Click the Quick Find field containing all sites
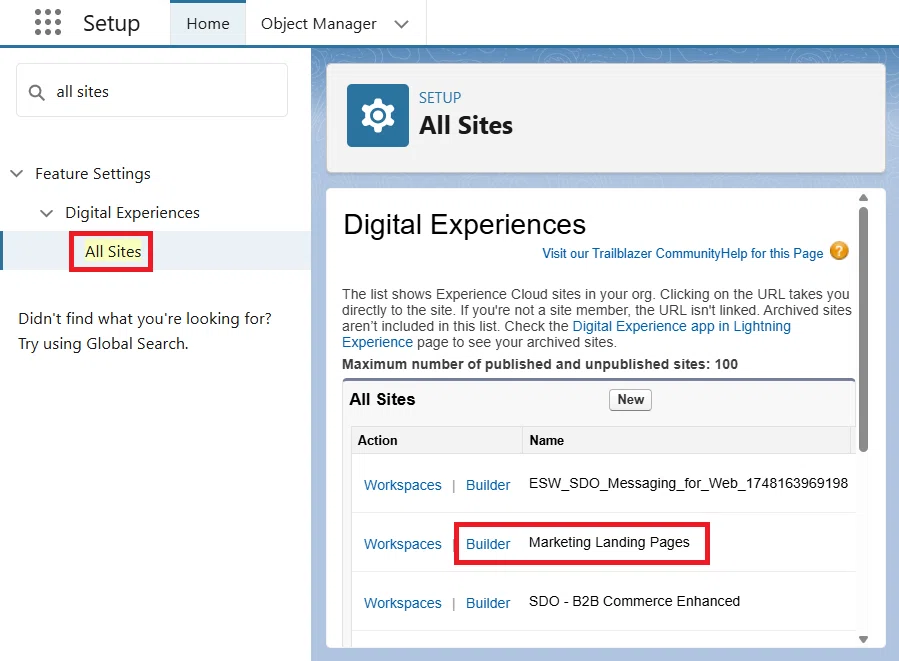899x661 pixels. pyautogui.click(x=152, y=91)
